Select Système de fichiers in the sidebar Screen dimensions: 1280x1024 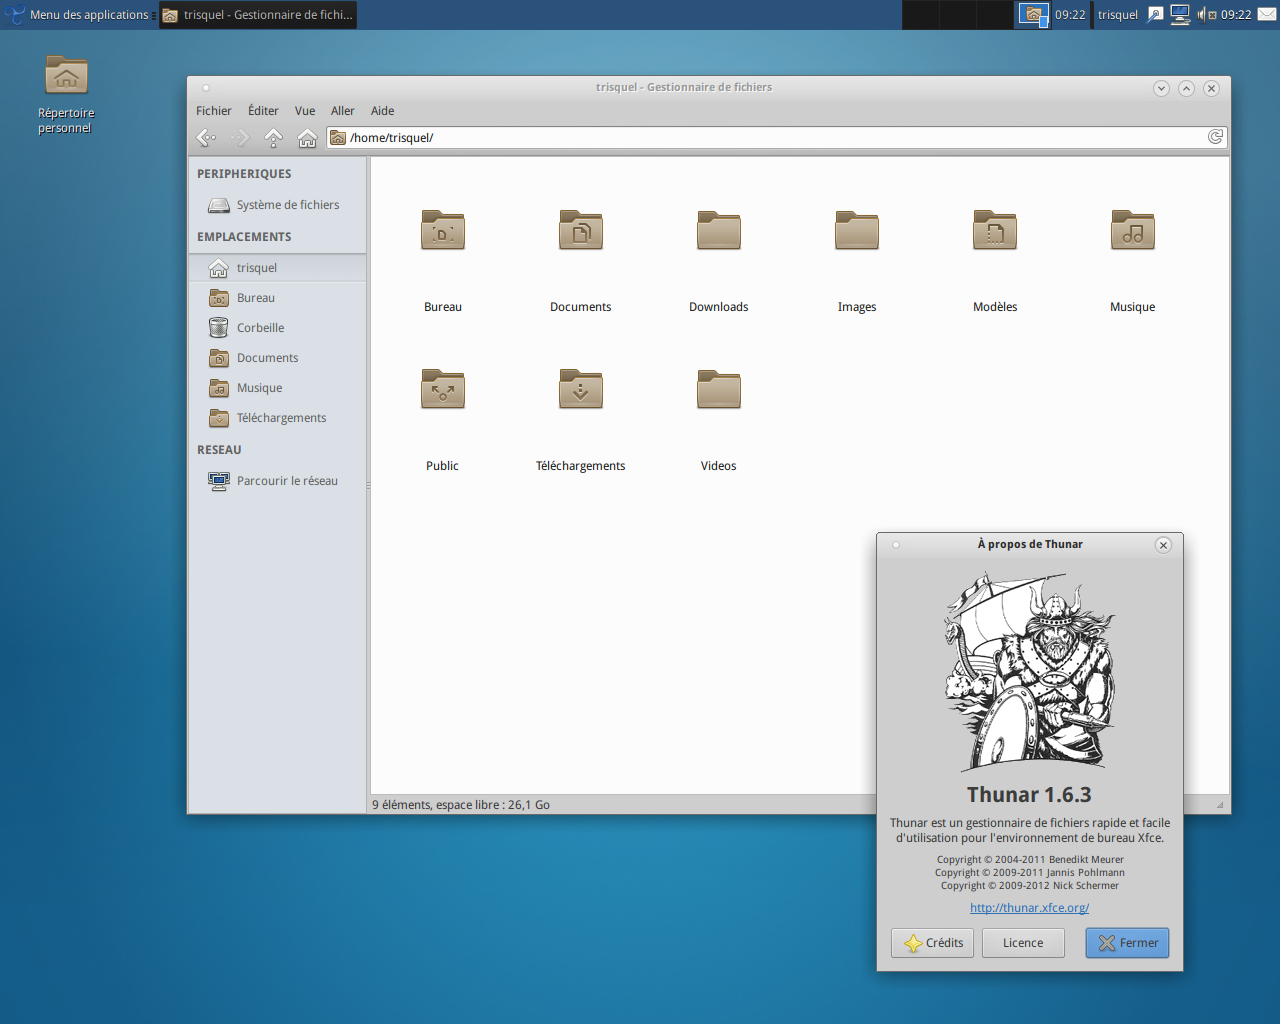click(x=277, y=205)
